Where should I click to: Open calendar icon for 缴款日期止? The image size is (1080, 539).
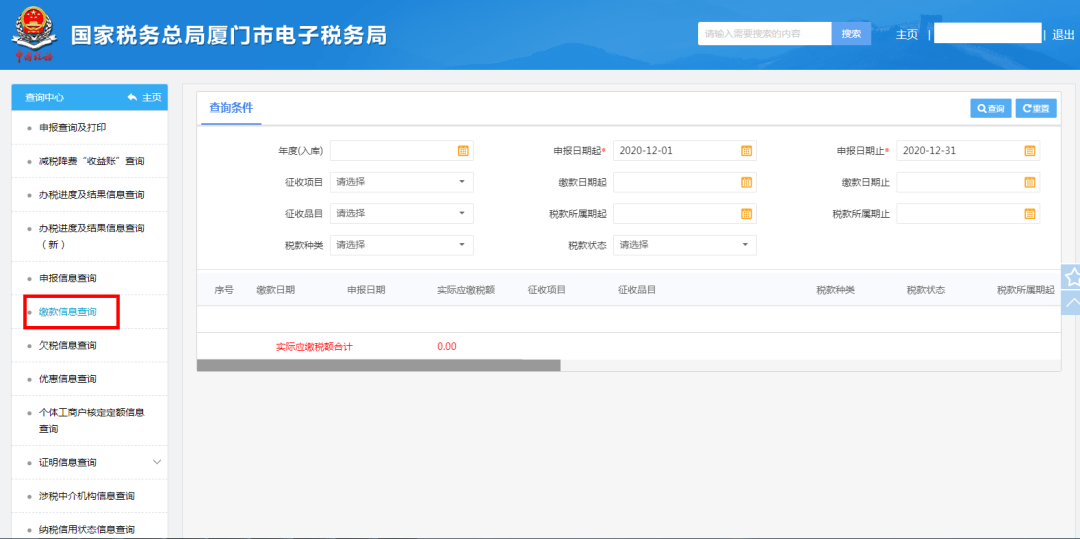[x=1030, y=182]
